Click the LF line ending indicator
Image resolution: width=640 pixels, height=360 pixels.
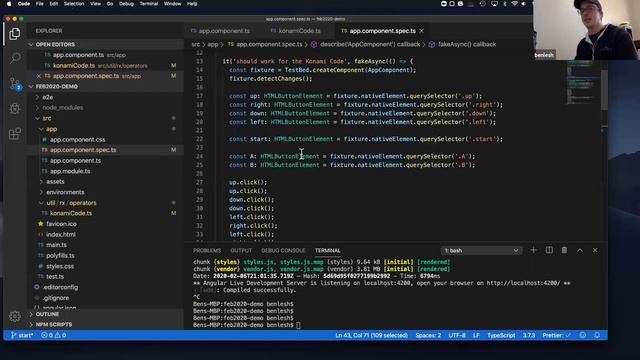(x=476, y=335)
